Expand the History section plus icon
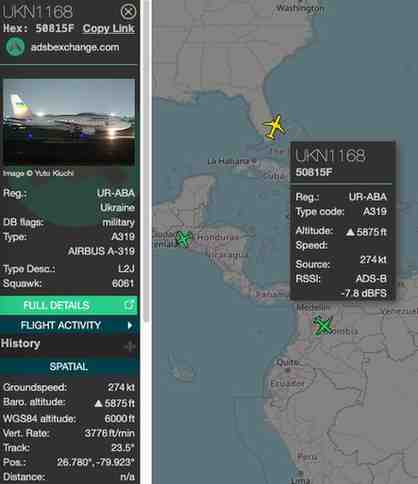The width and height of the screenshot is (418, 484). [130, 347]
